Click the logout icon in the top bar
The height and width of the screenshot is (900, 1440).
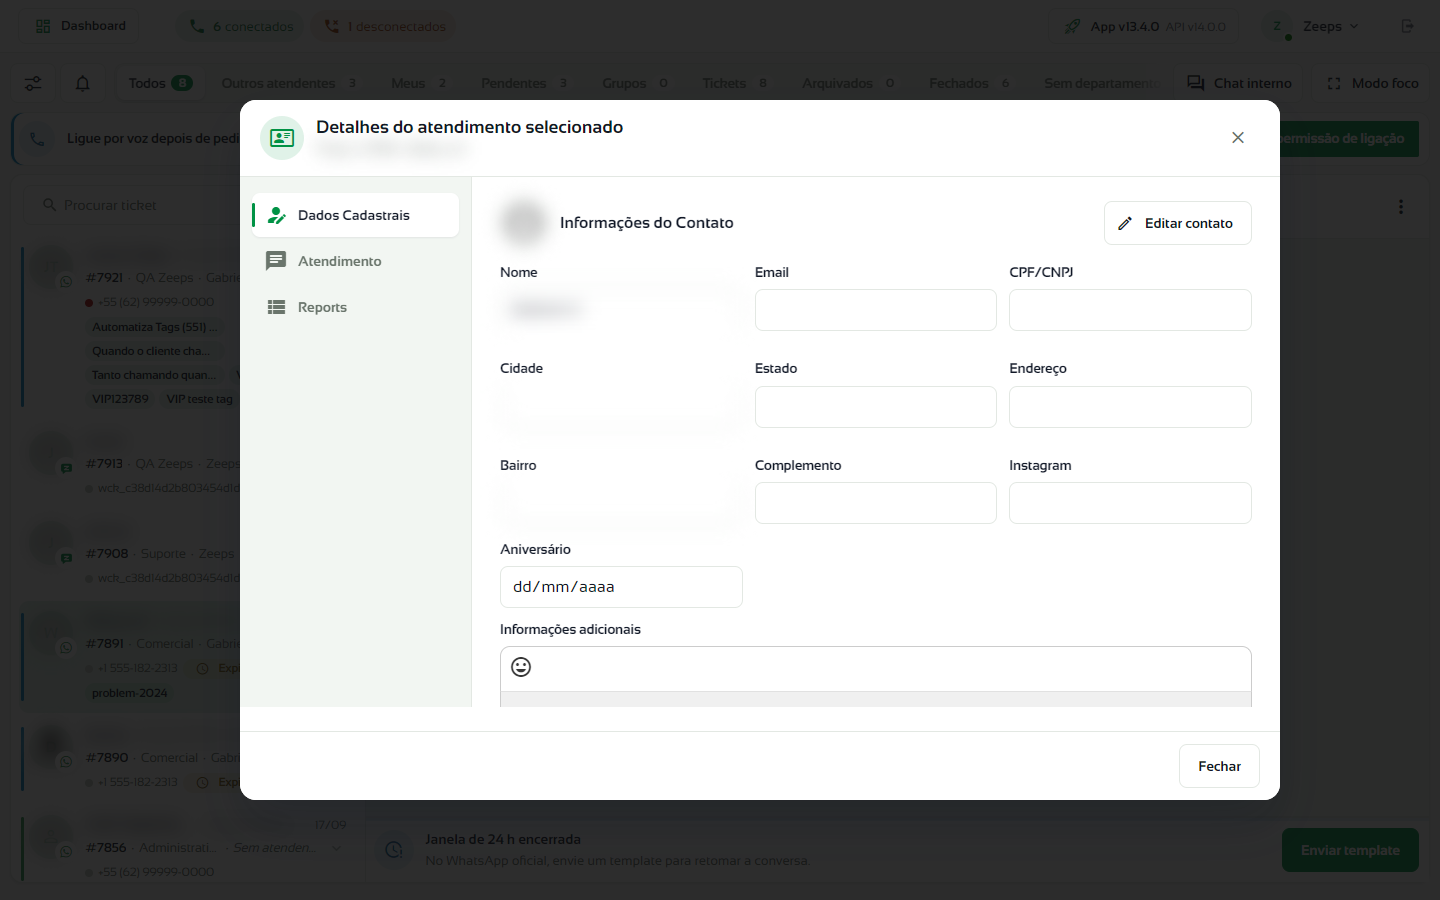pos(1407,26)
